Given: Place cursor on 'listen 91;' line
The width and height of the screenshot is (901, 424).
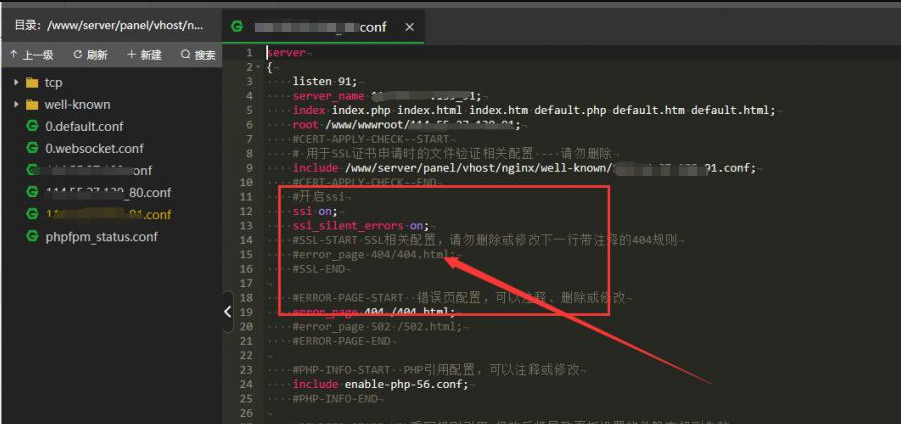Looking at the screenshot, I should 325,82.
